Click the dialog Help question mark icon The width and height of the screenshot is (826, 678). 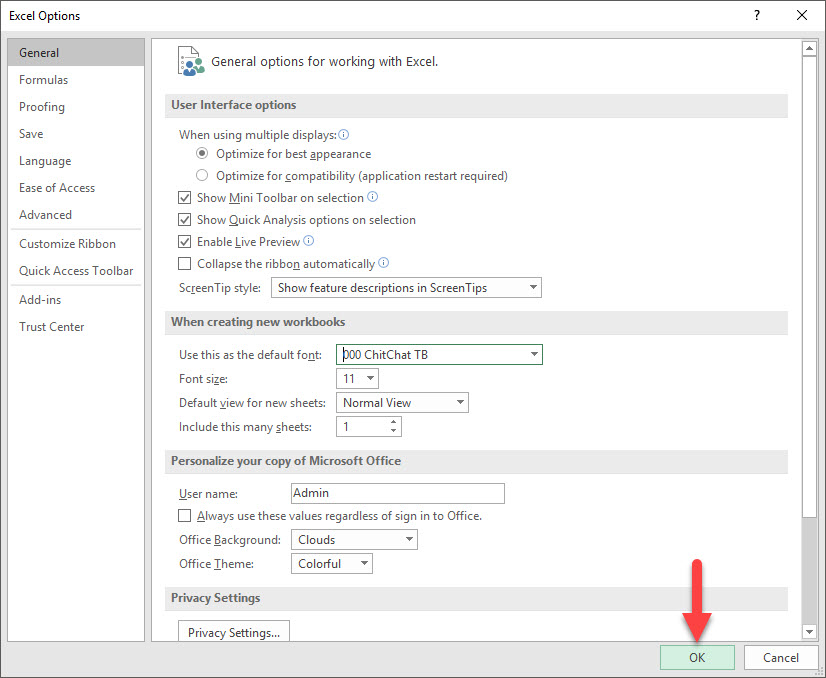point(757,15)
